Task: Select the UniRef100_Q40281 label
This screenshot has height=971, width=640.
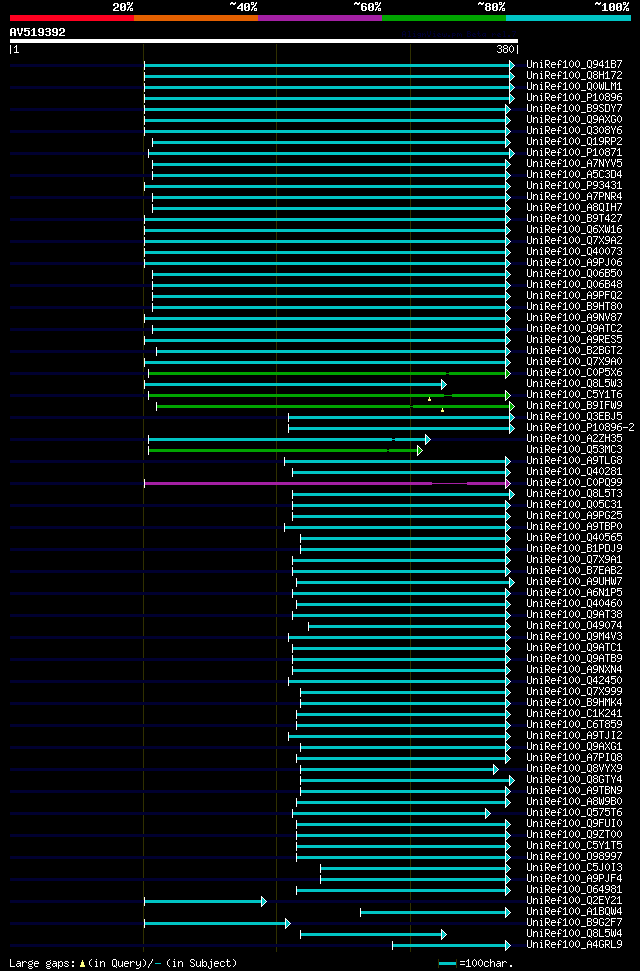Action: point(574,472)
